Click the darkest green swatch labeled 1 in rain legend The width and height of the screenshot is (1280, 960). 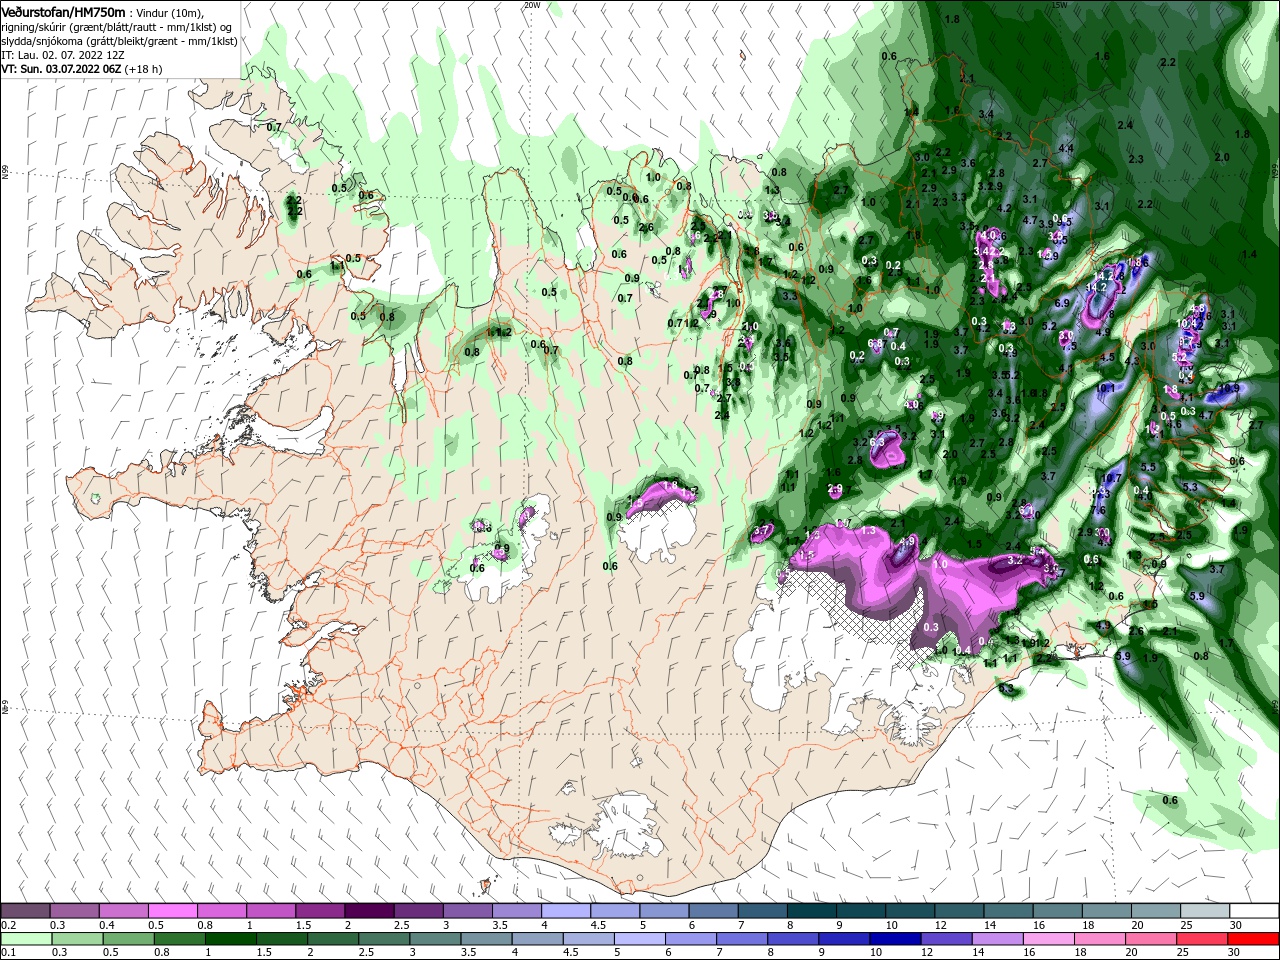point(231,939)
